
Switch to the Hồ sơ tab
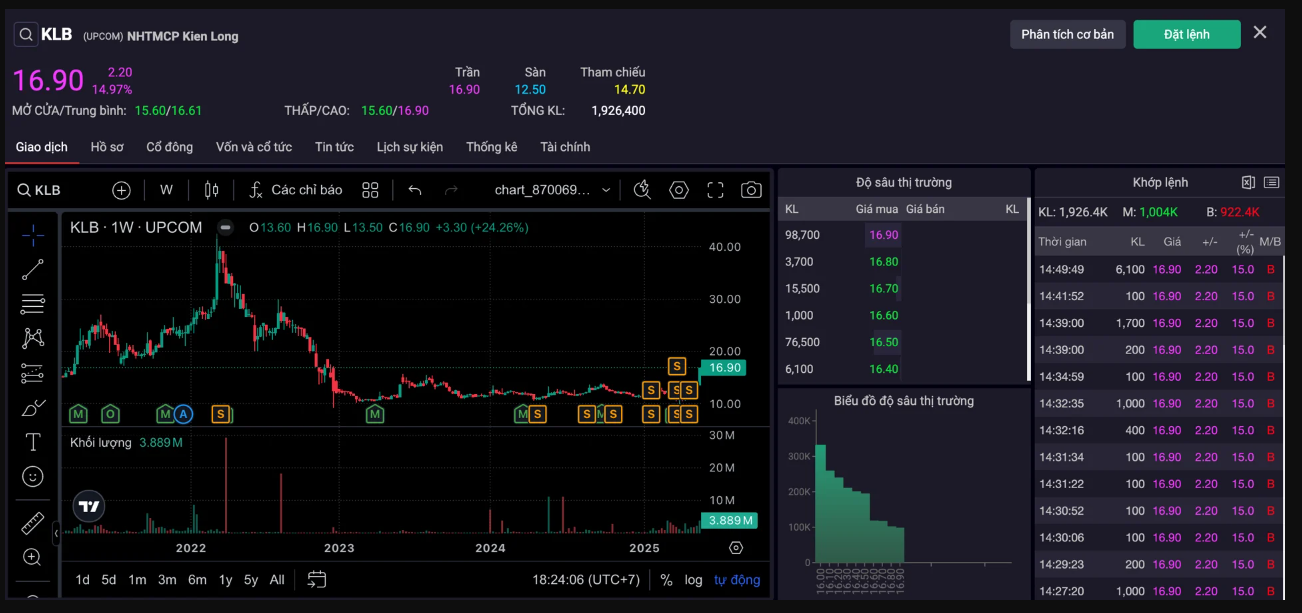[x=107, y=147]
